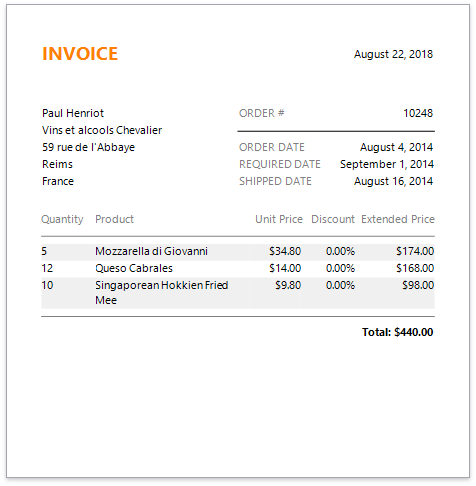Click Singaporean Hokkien Fried Mee product
This screenshot has height=486, width=476.
pyautogui.click(x=162, y=292)
